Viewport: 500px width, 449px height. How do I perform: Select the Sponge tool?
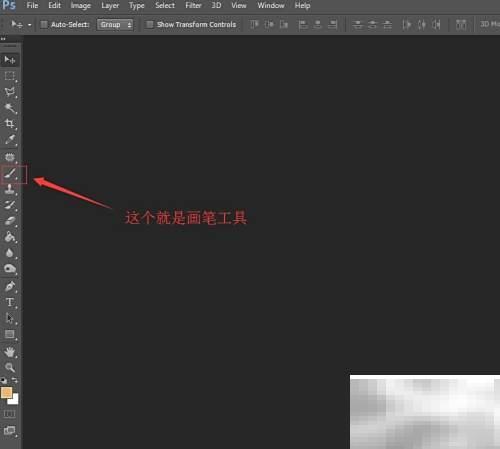pos(10,268)
